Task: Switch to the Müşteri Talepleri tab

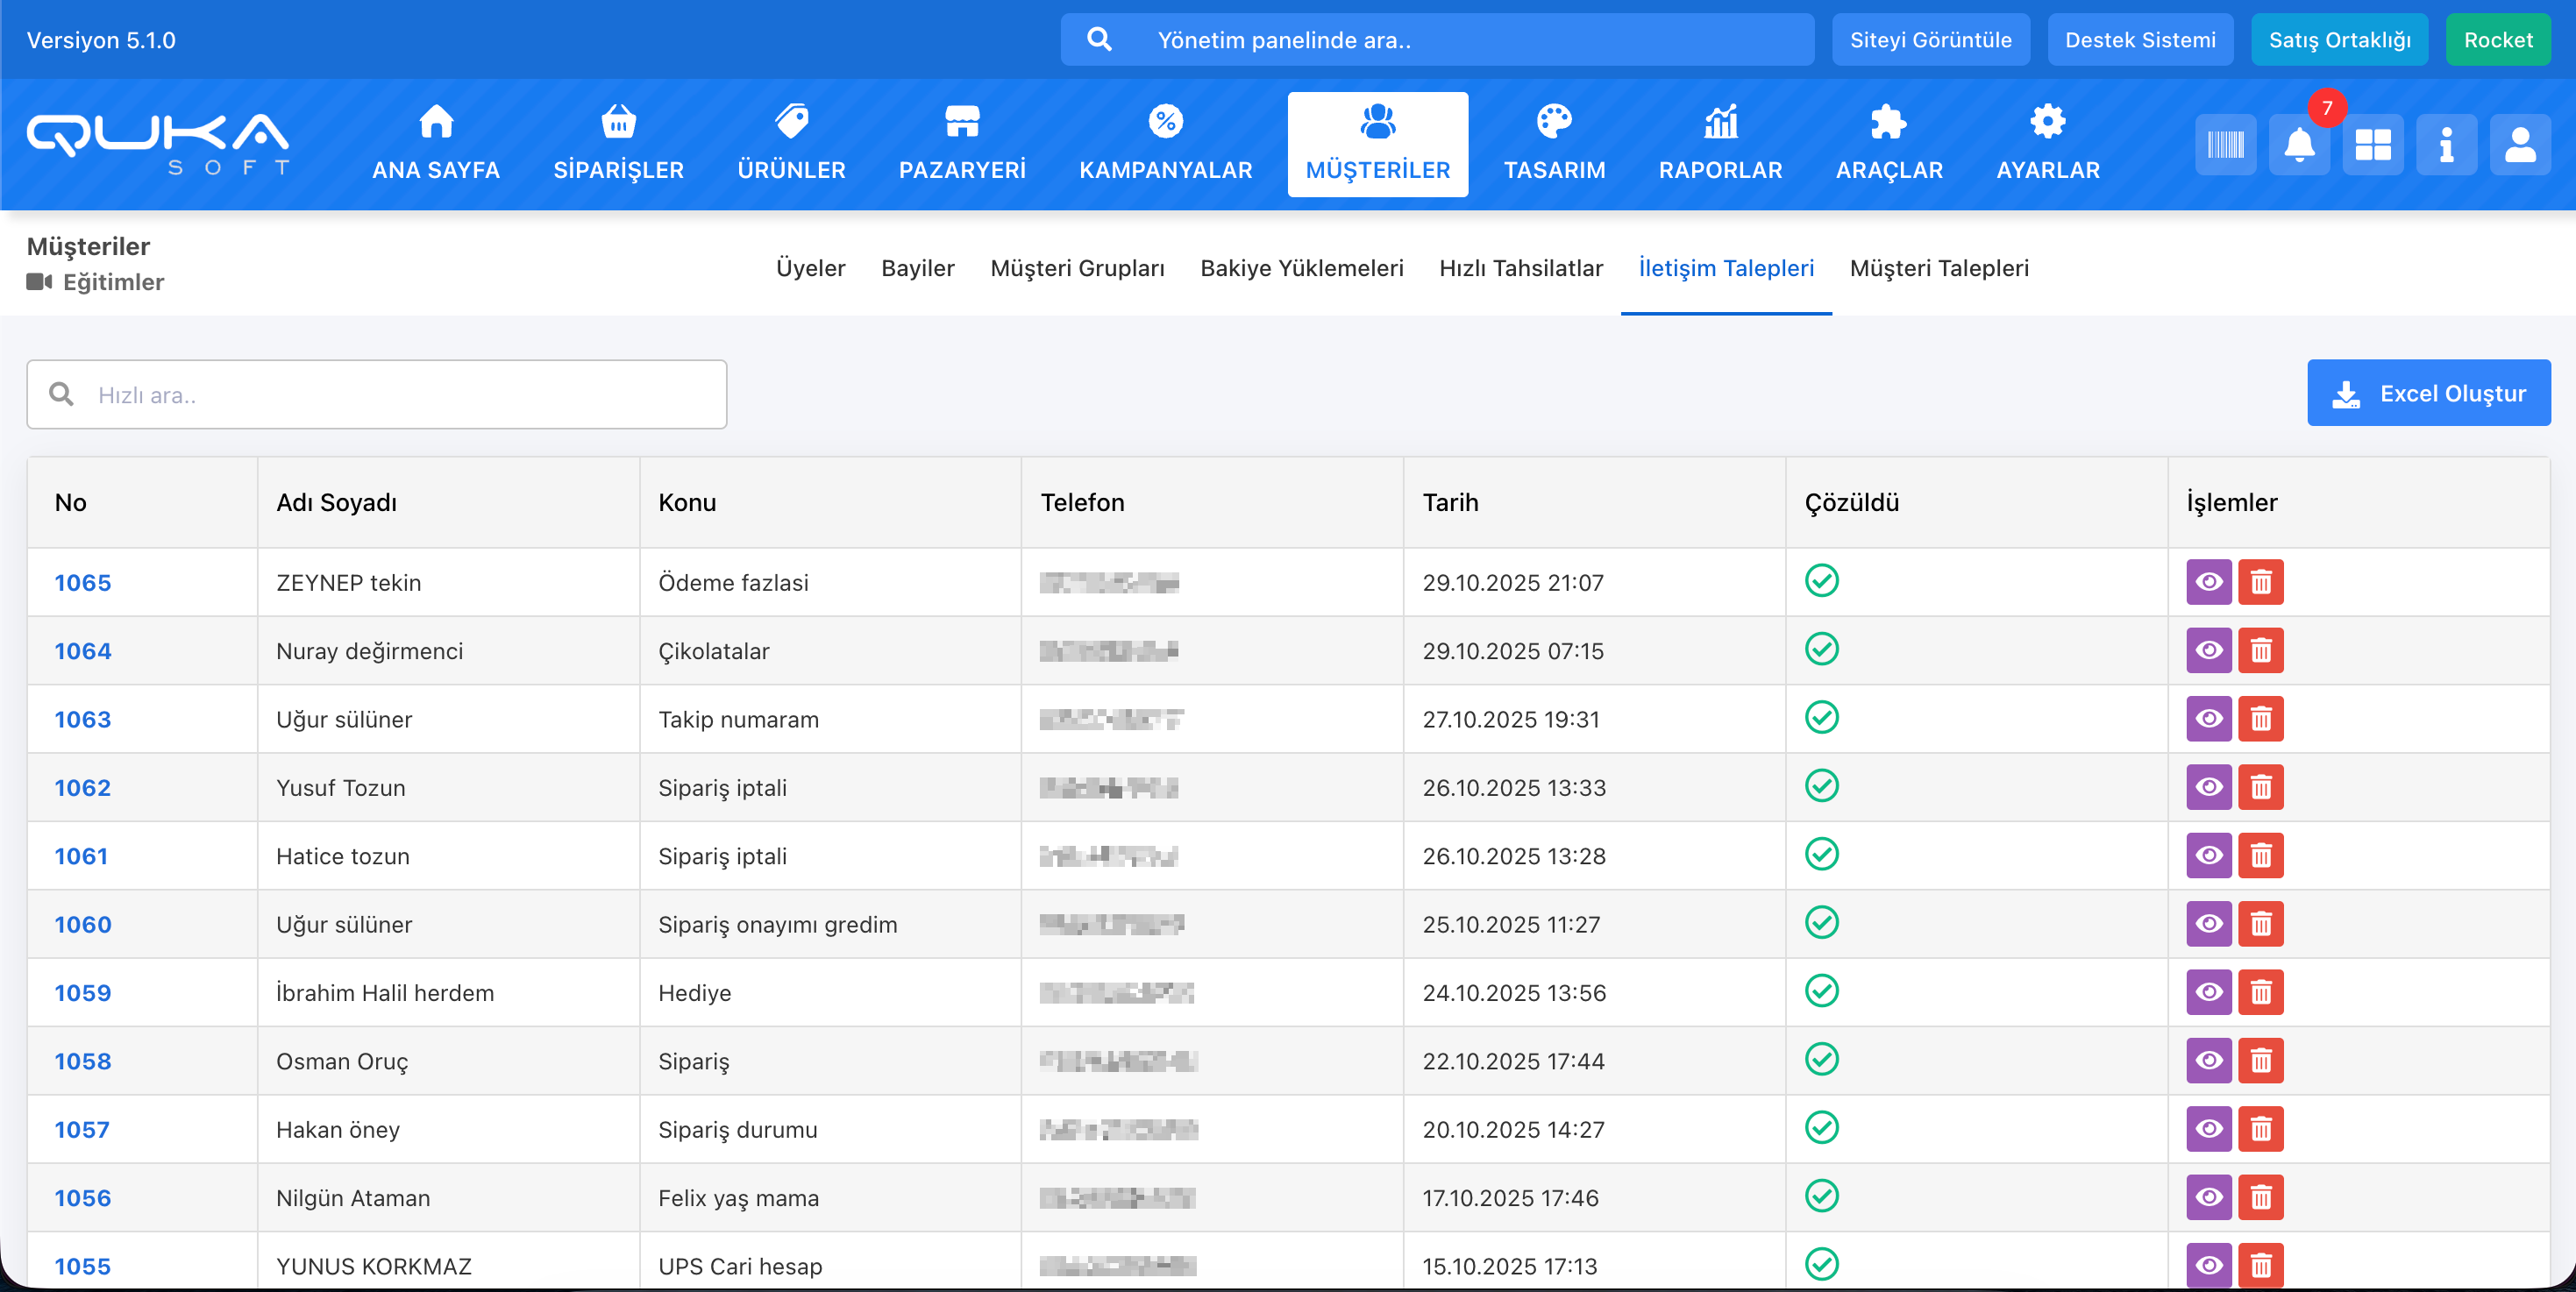Action: point(1938,268)
